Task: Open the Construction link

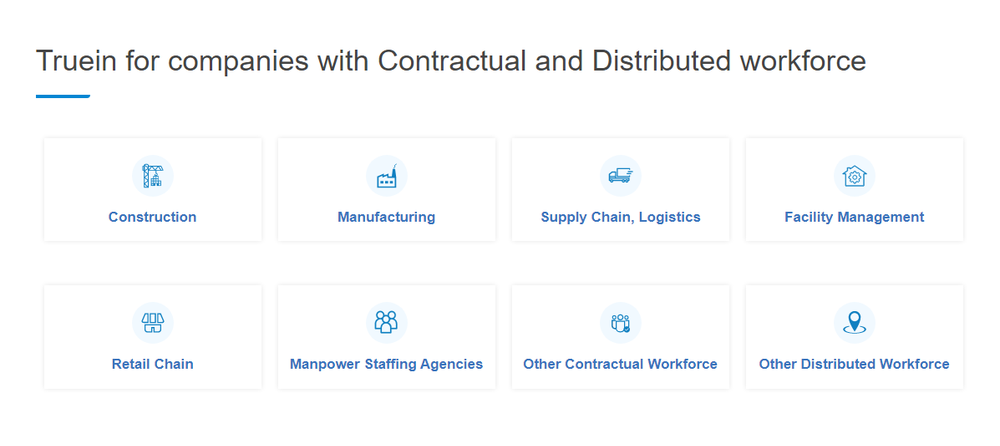Action: (x=152, y=217)
